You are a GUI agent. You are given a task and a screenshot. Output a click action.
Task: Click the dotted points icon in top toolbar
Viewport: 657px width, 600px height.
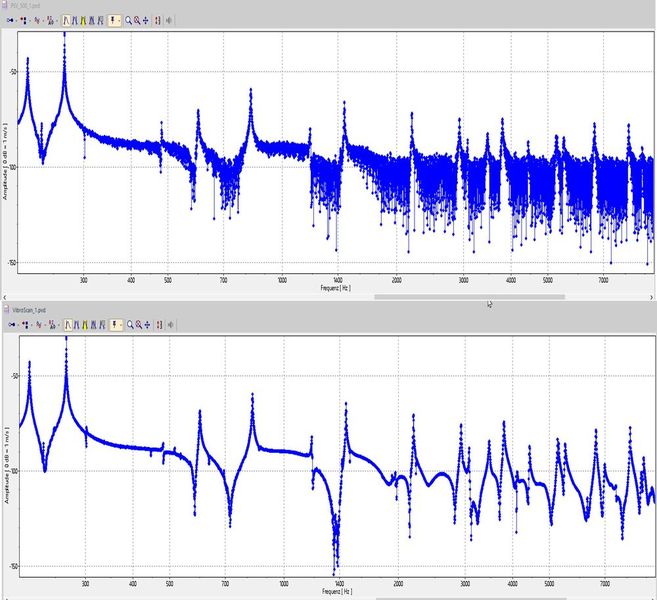(x=23, y=20)
